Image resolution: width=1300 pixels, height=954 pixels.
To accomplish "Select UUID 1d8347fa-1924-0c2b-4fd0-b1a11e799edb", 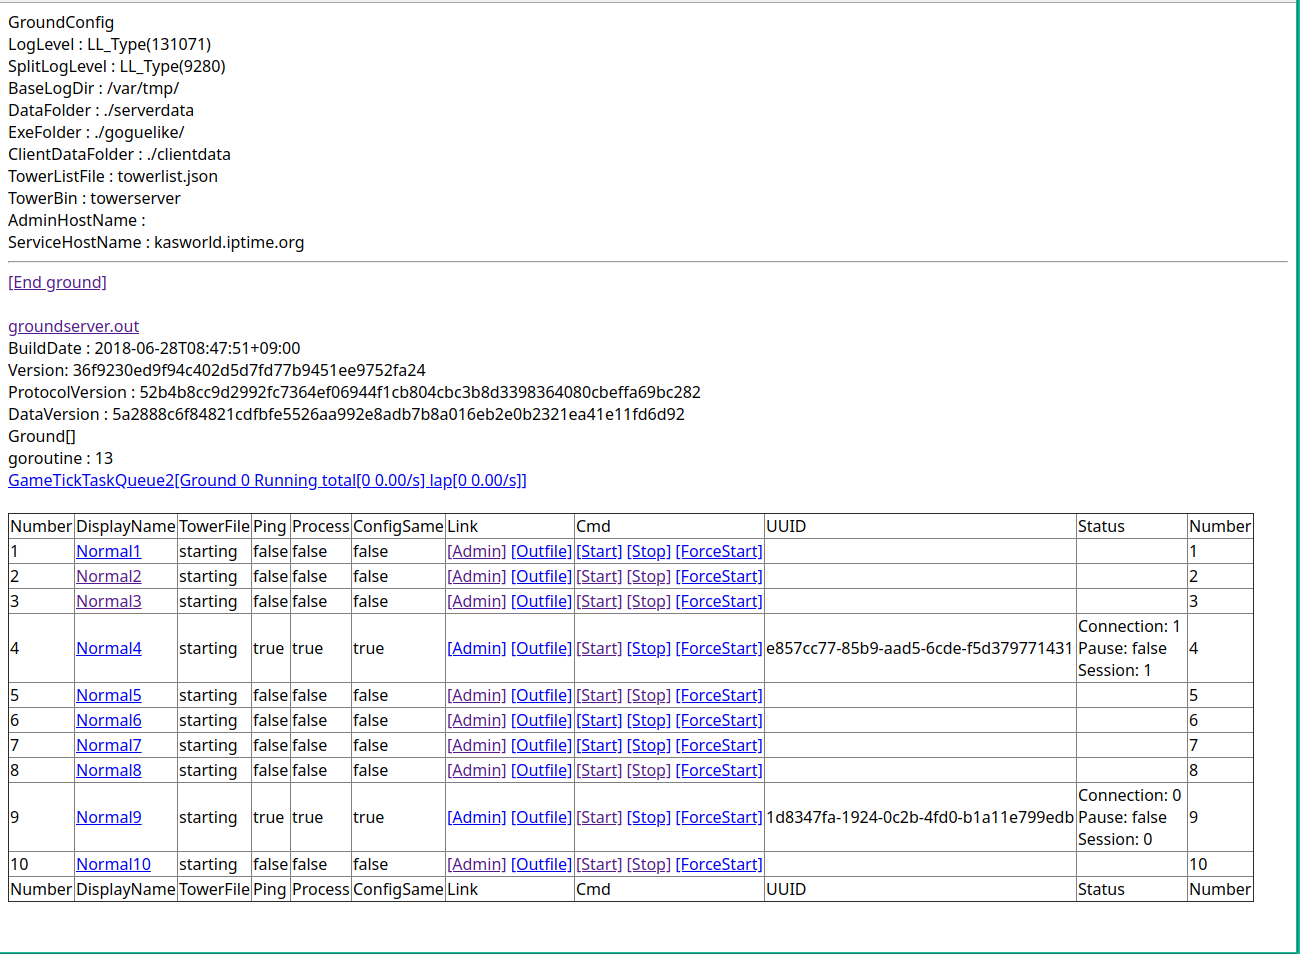I will tap(920, 817).
